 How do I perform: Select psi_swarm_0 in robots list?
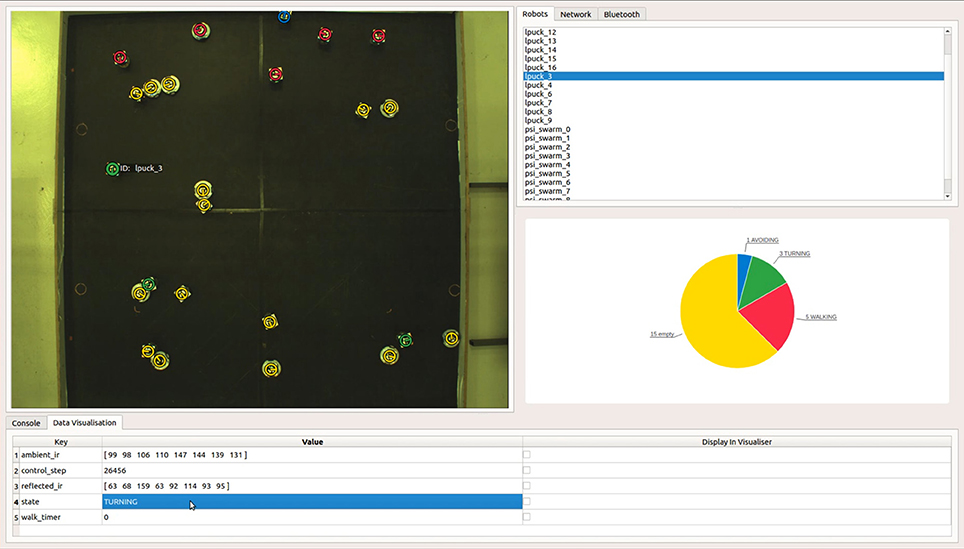[x=547, y=130]
